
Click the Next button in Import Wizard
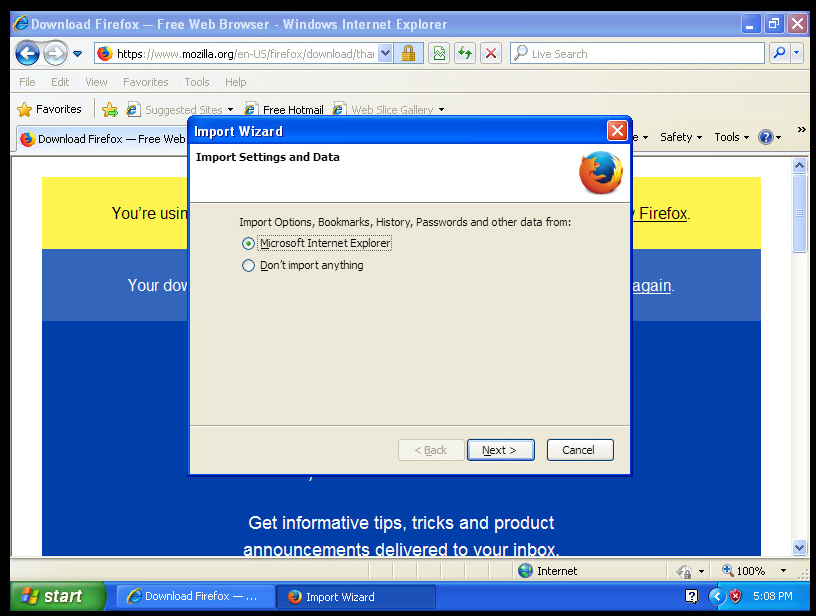[501, 450]
